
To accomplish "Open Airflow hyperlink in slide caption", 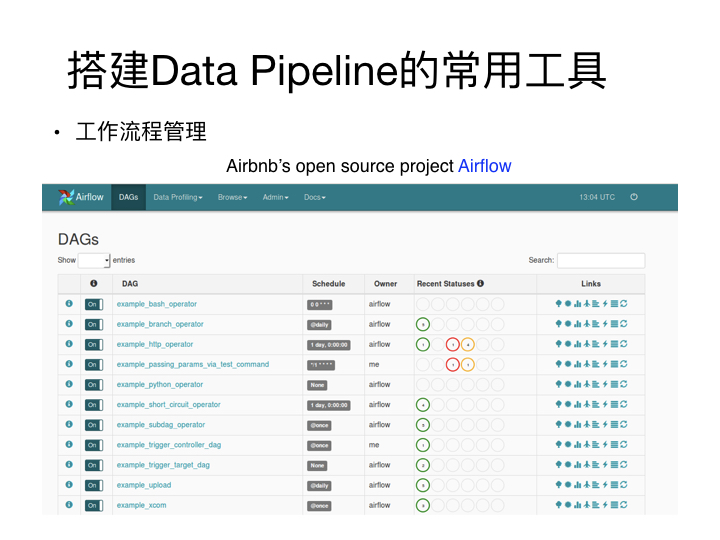I will pos(485,166).
